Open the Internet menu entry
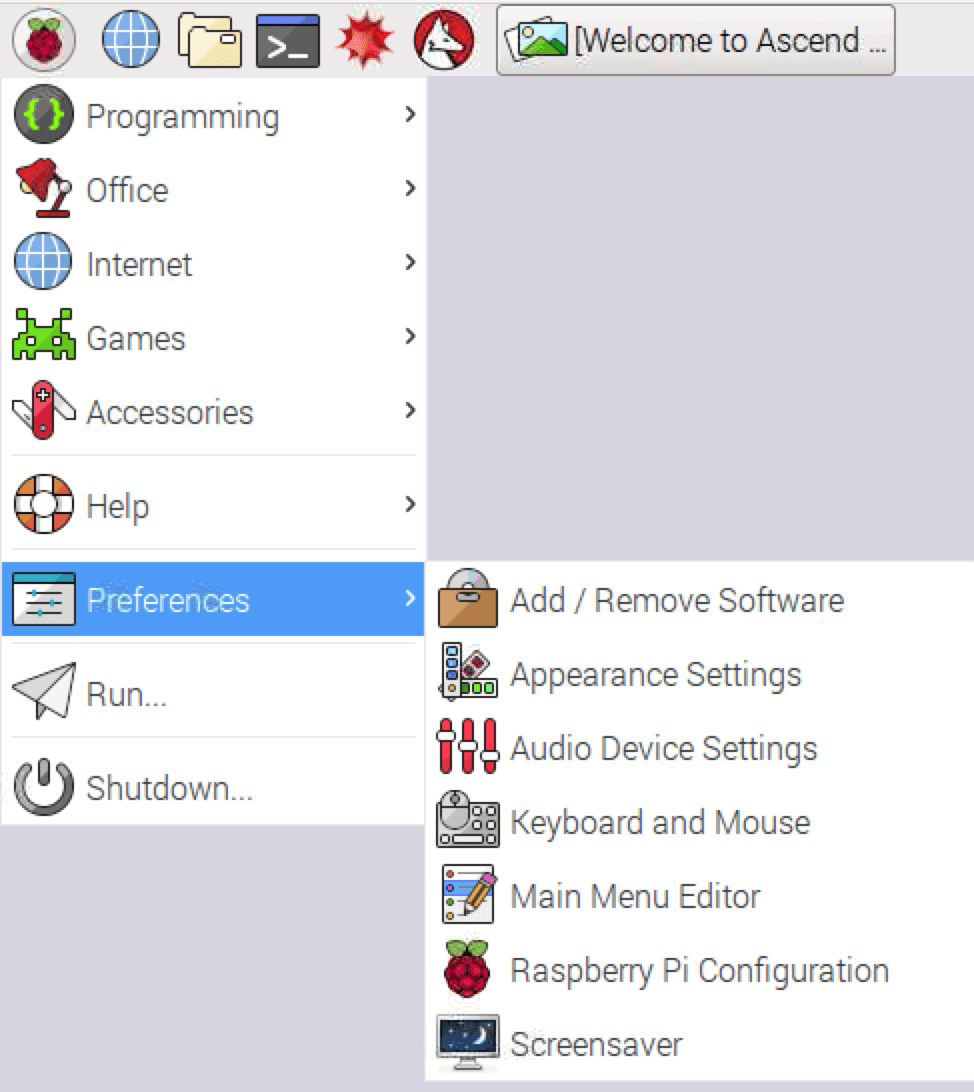This screenshot has width=974, height=1092. [x=139, y=264]
